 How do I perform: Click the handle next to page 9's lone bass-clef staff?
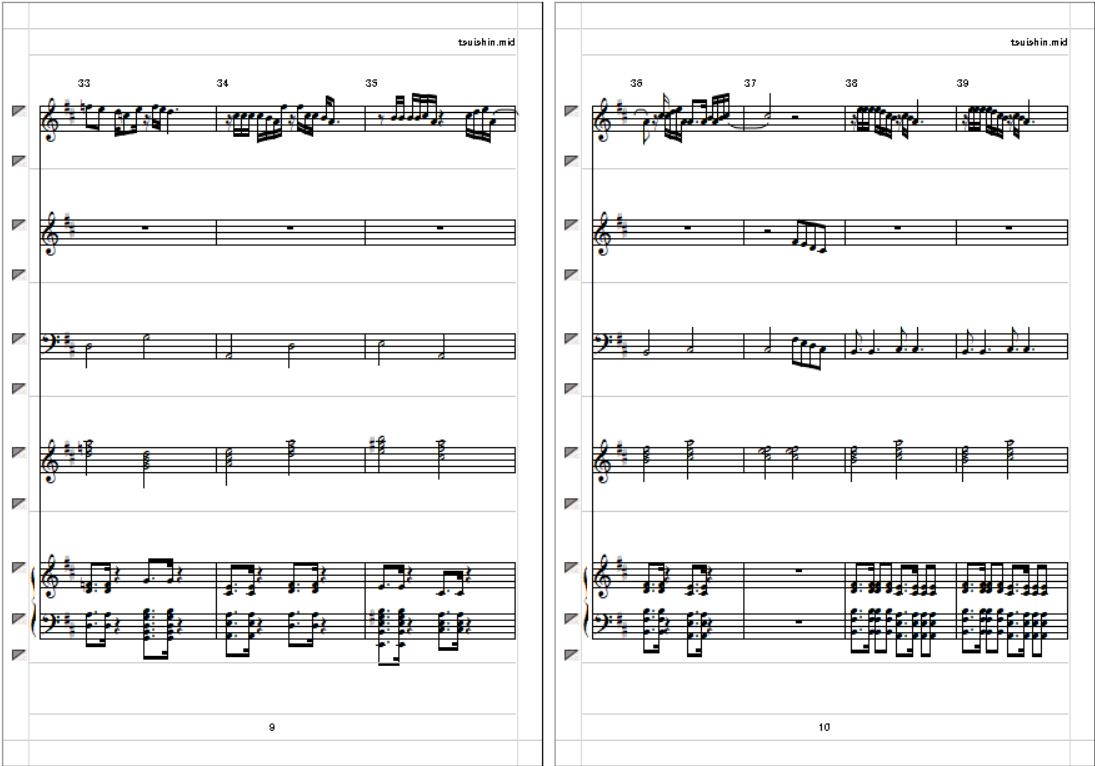[19, 339]
